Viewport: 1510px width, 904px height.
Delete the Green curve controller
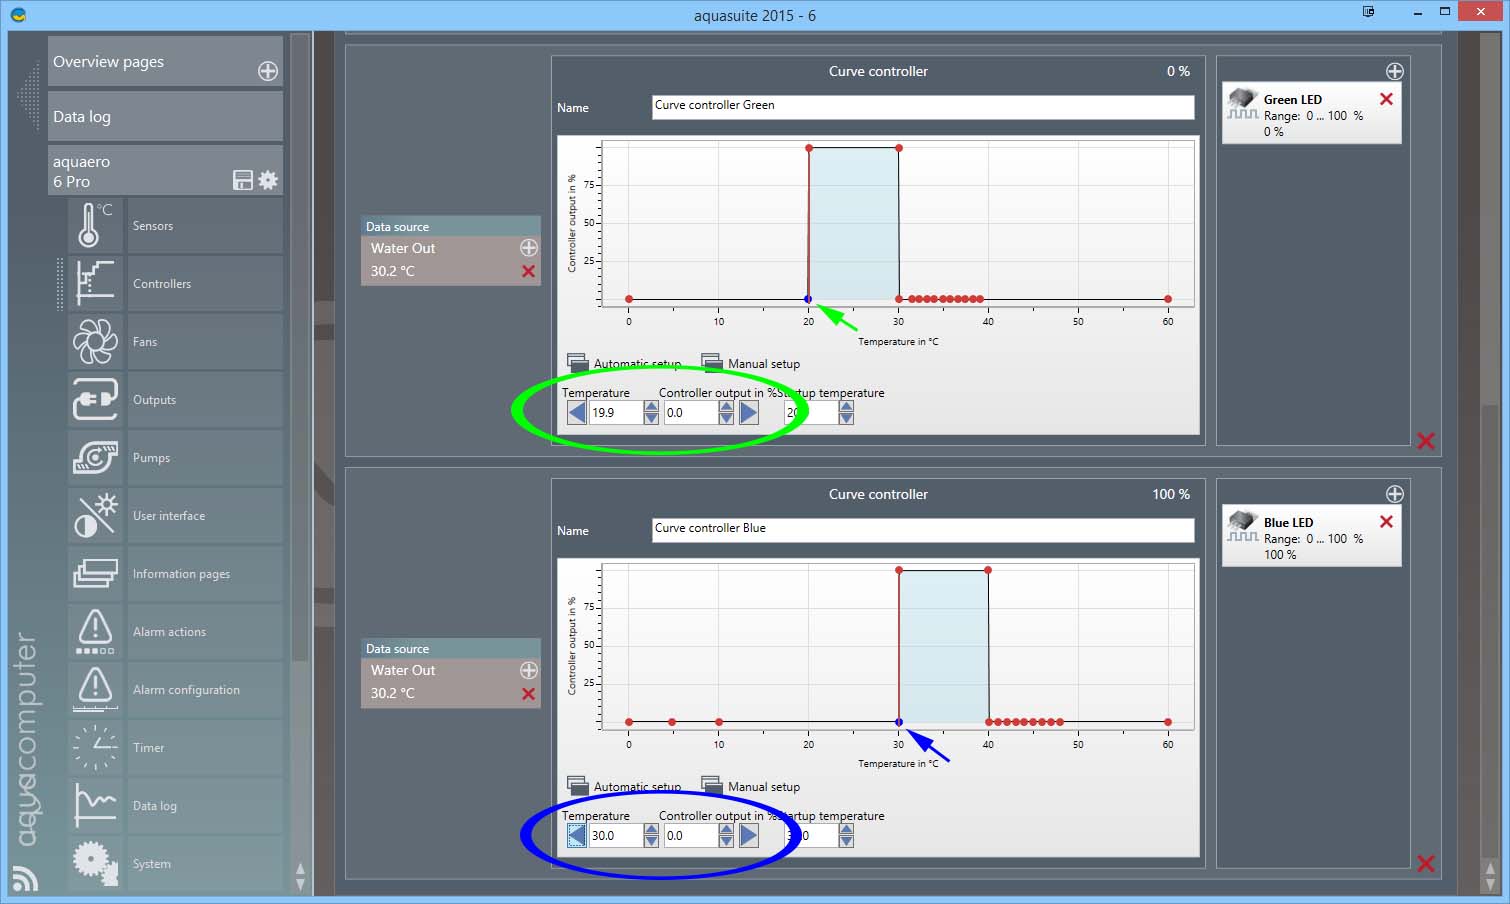pos(1426,441)
